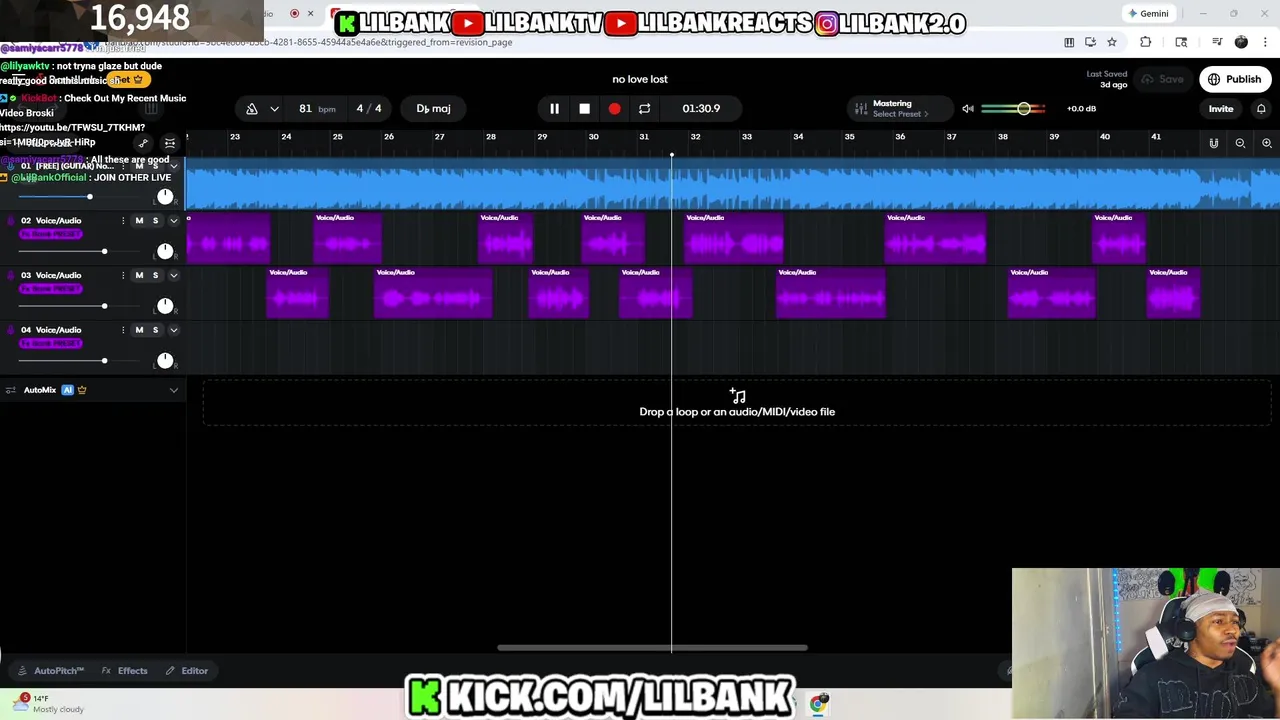1280x720 pixels.
Task: Open the Chrome three-dot menu
Action: click(x=1266, y=42)
